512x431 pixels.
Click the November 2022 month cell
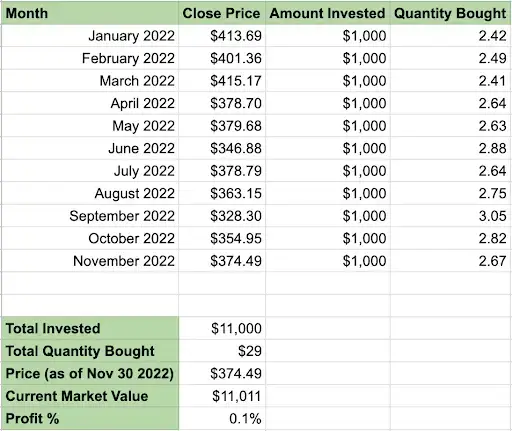[90, 261]
